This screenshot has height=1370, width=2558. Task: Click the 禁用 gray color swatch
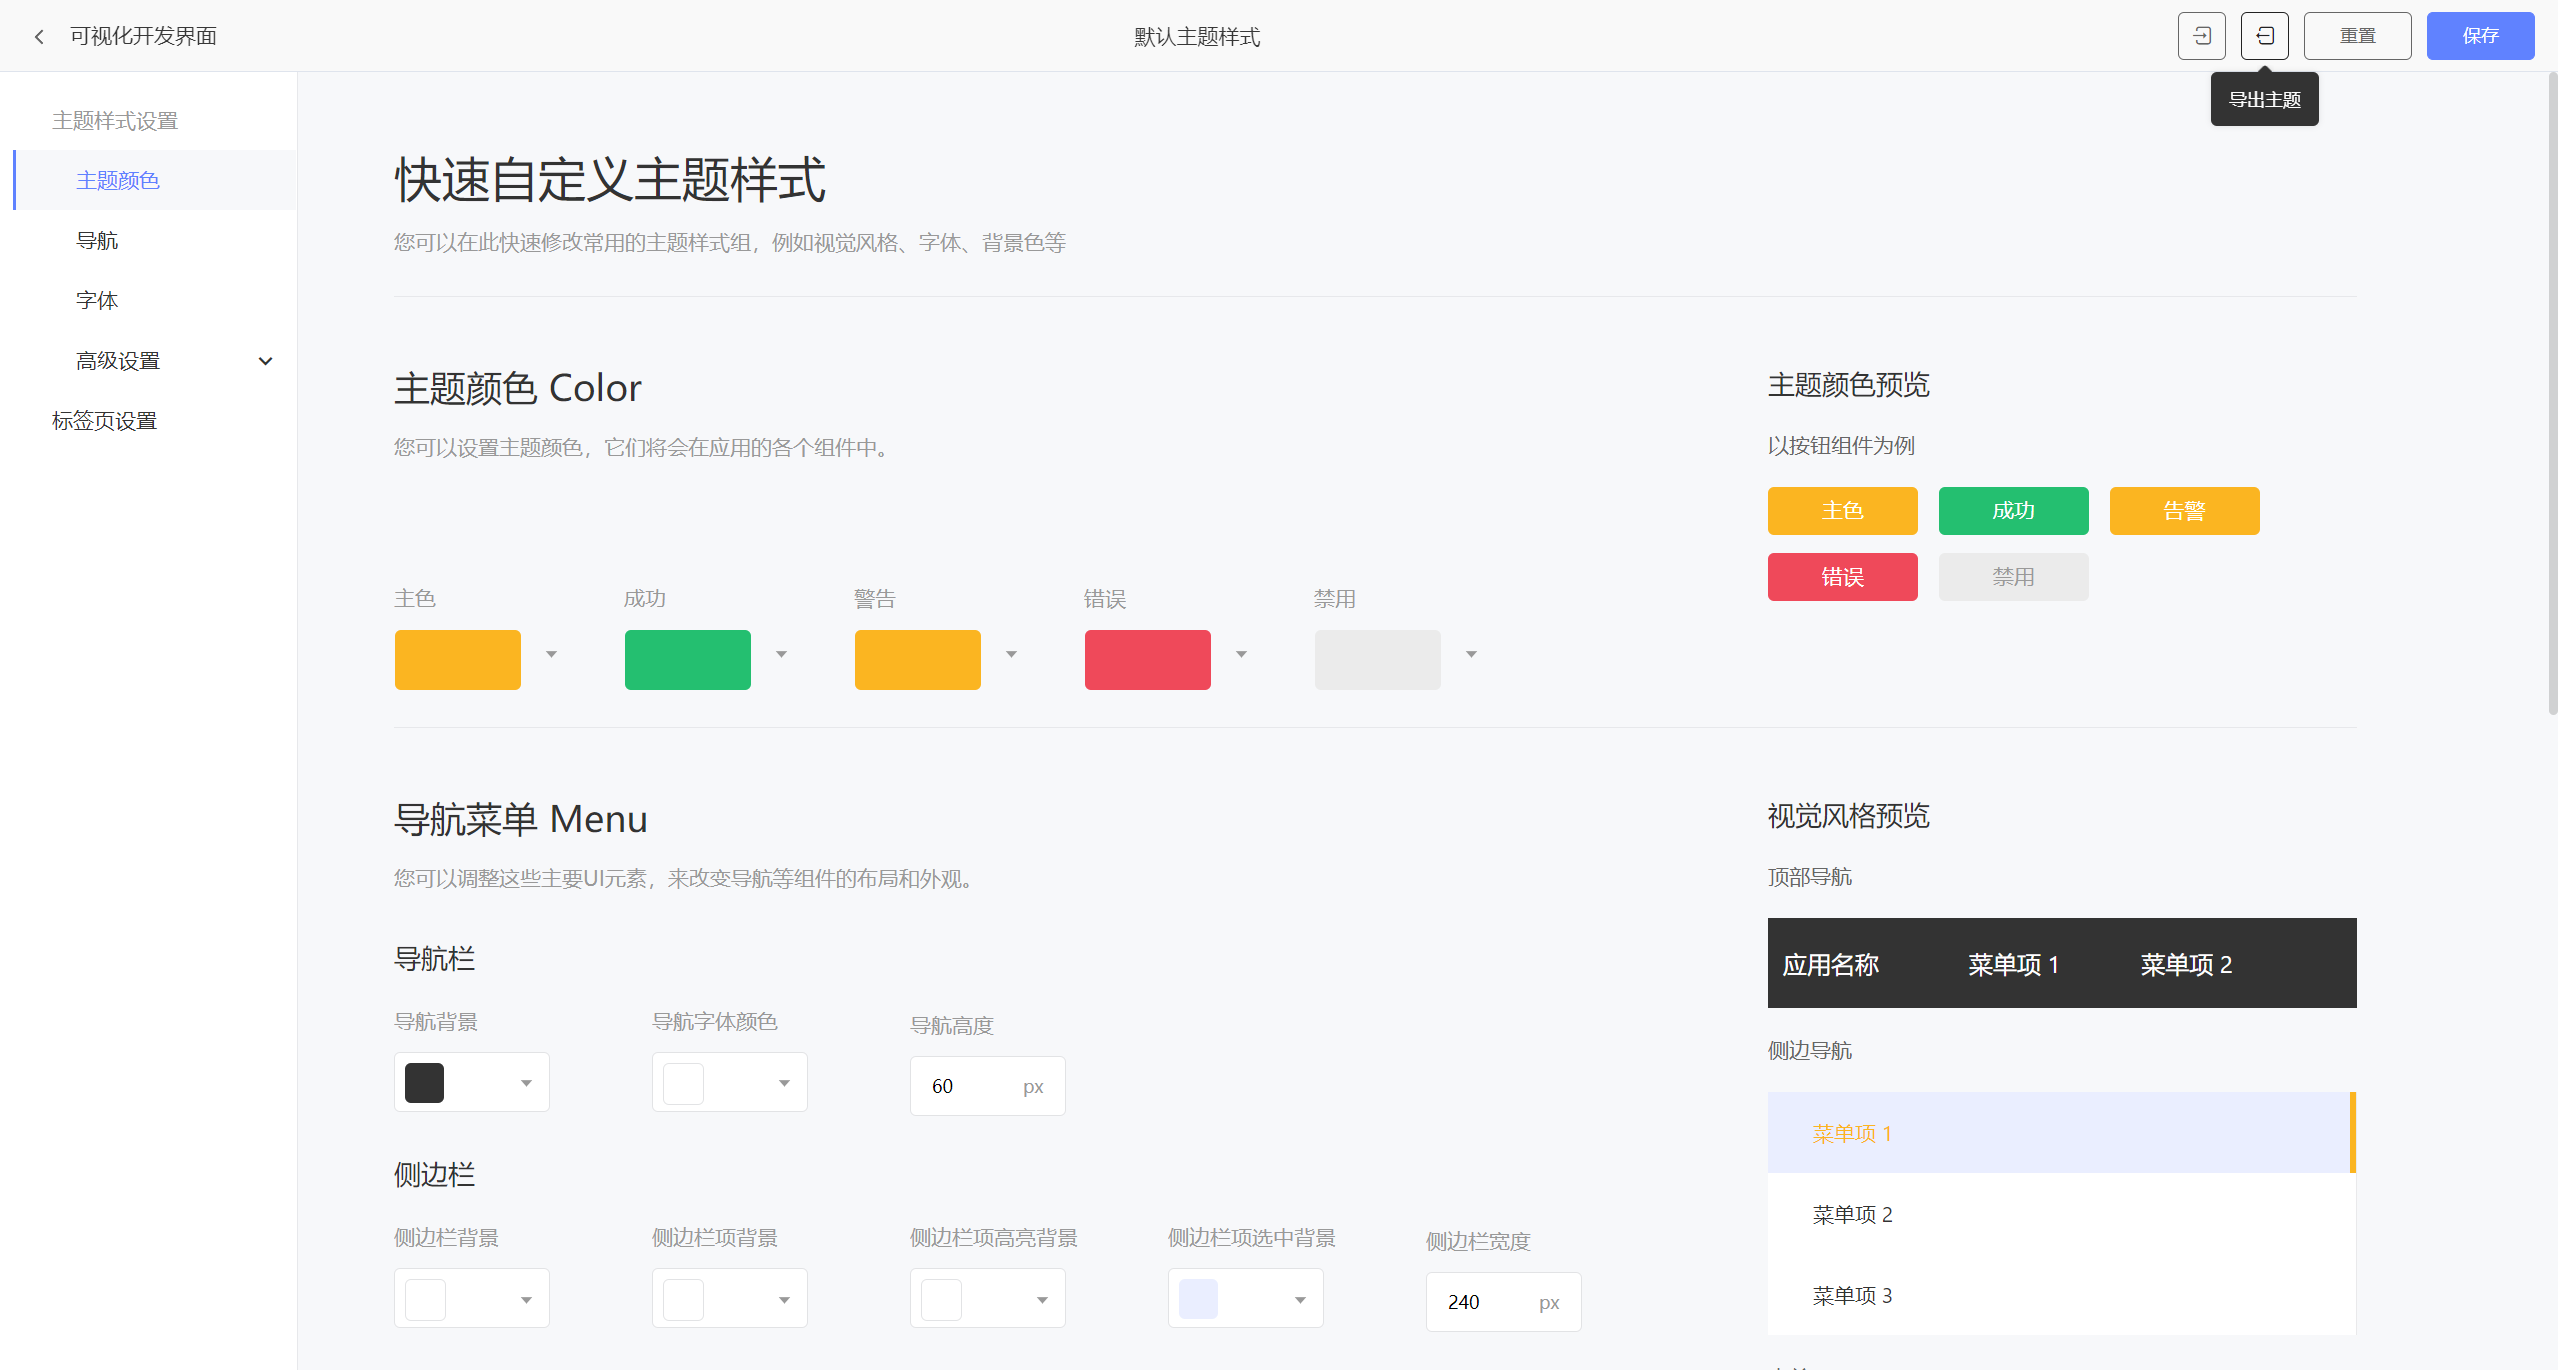[x=1378, y=659]
